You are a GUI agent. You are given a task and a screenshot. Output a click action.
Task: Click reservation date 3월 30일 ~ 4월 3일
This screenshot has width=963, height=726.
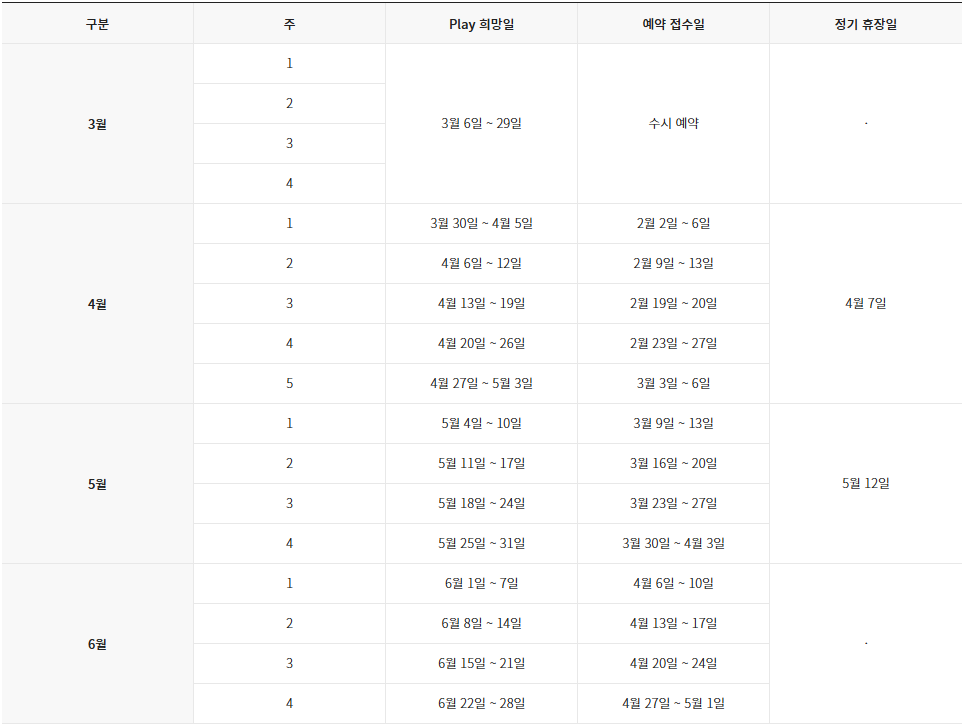(673, 544)
